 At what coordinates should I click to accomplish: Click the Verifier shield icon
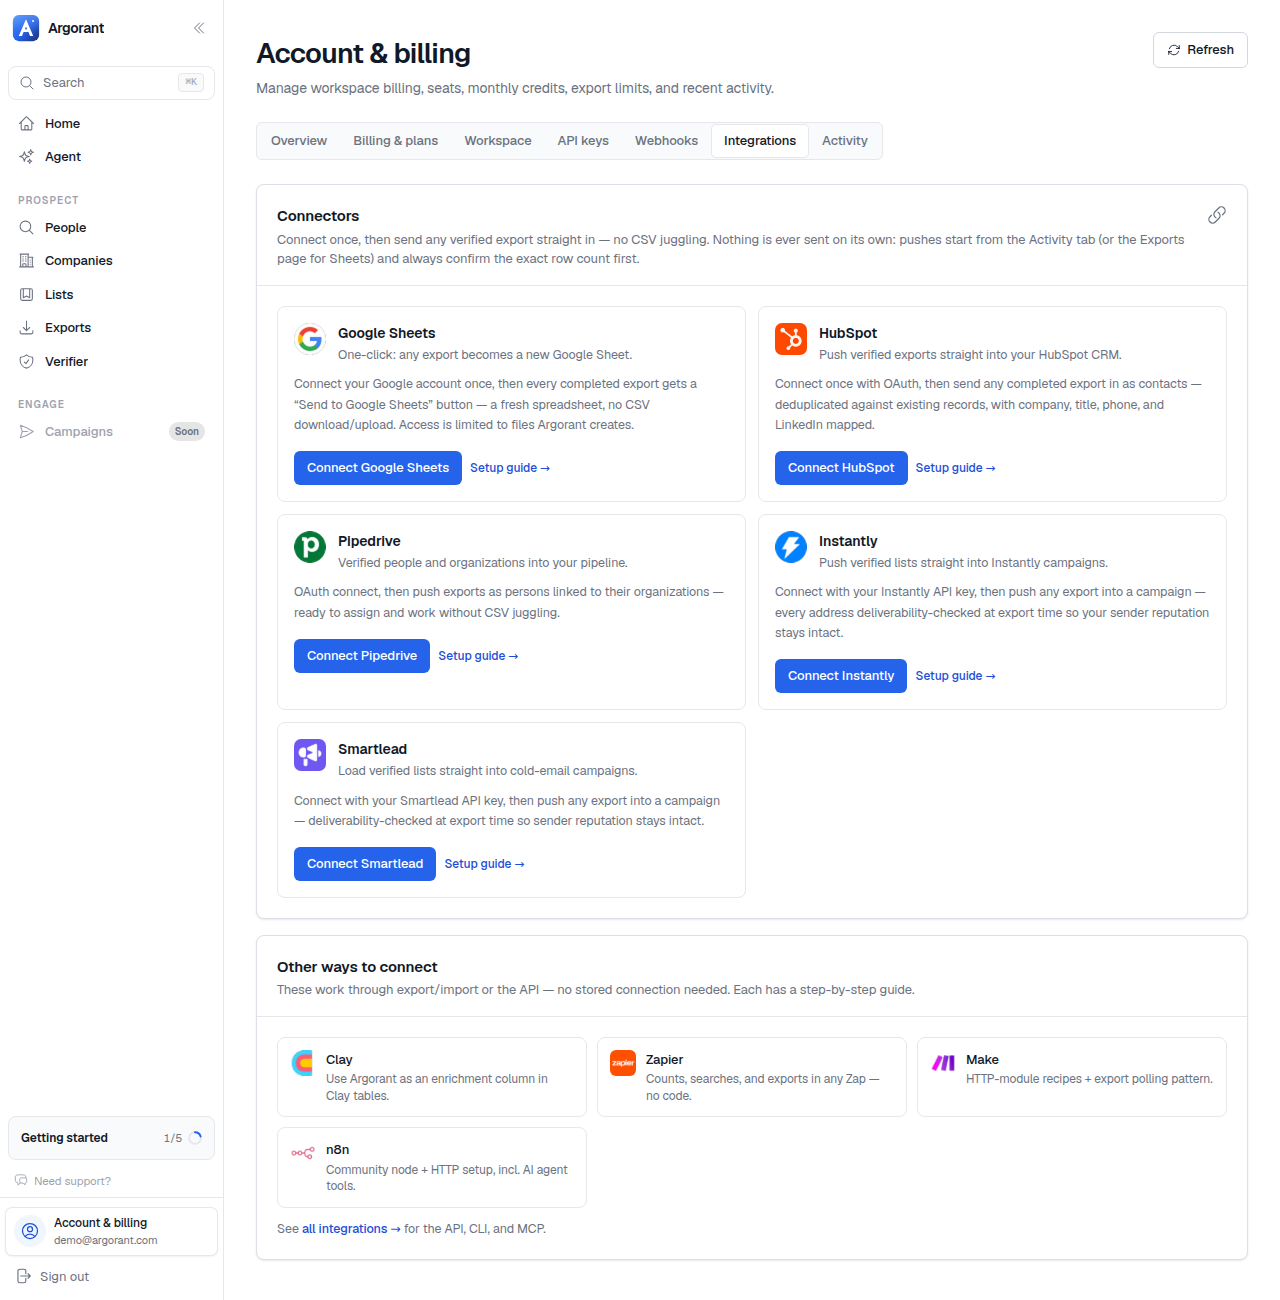(x=27, y=362)
